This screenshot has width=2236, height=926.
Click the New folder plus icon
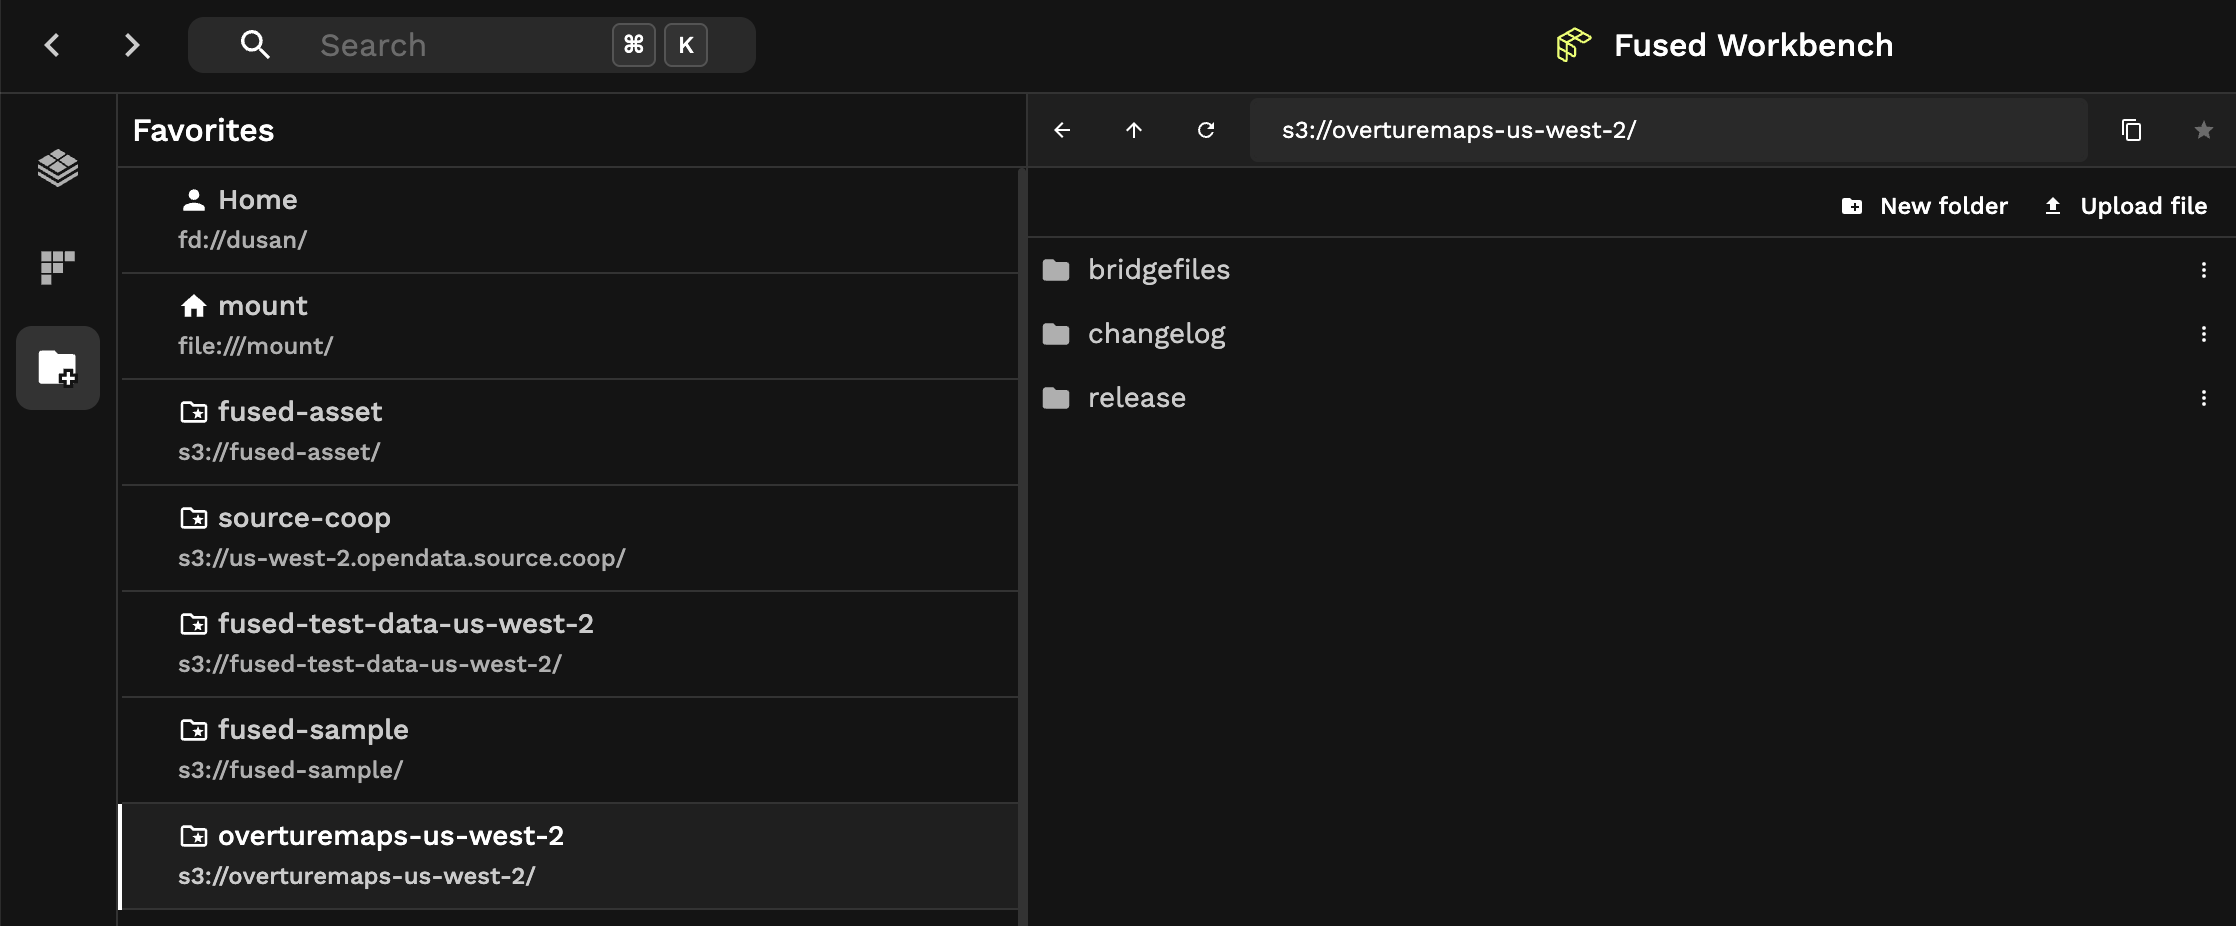point(1852,206)
